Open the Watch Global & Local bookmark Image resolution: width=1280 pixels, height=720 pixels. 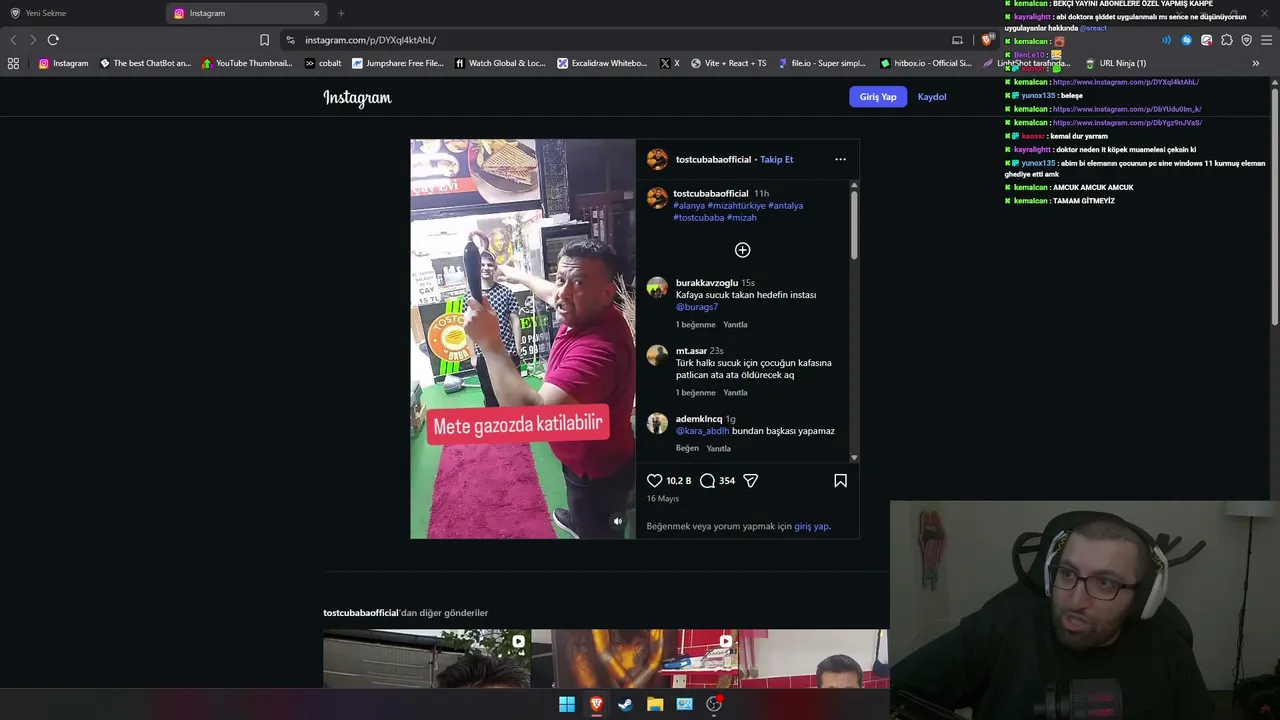pyautogui.click(x=500, y=63)
